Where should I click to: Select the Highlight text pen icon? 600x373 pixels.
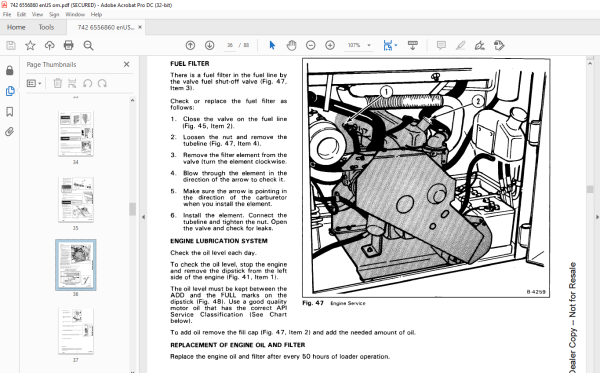(460, 45)
